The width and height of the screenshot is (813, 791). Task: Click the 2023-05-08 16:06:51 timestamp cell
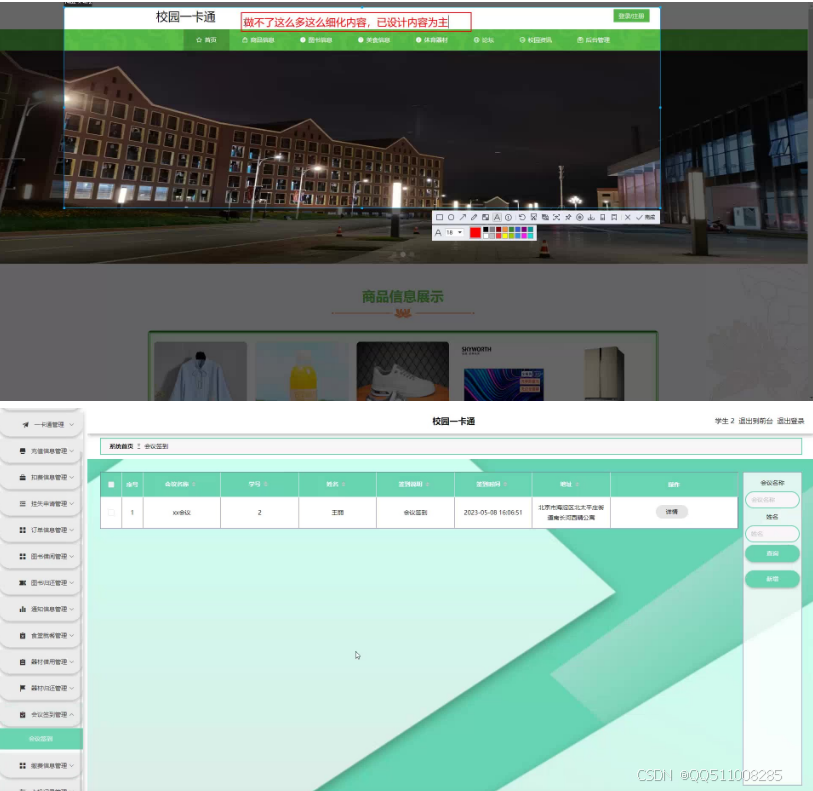pyautogui.click(x=493, y=512)
